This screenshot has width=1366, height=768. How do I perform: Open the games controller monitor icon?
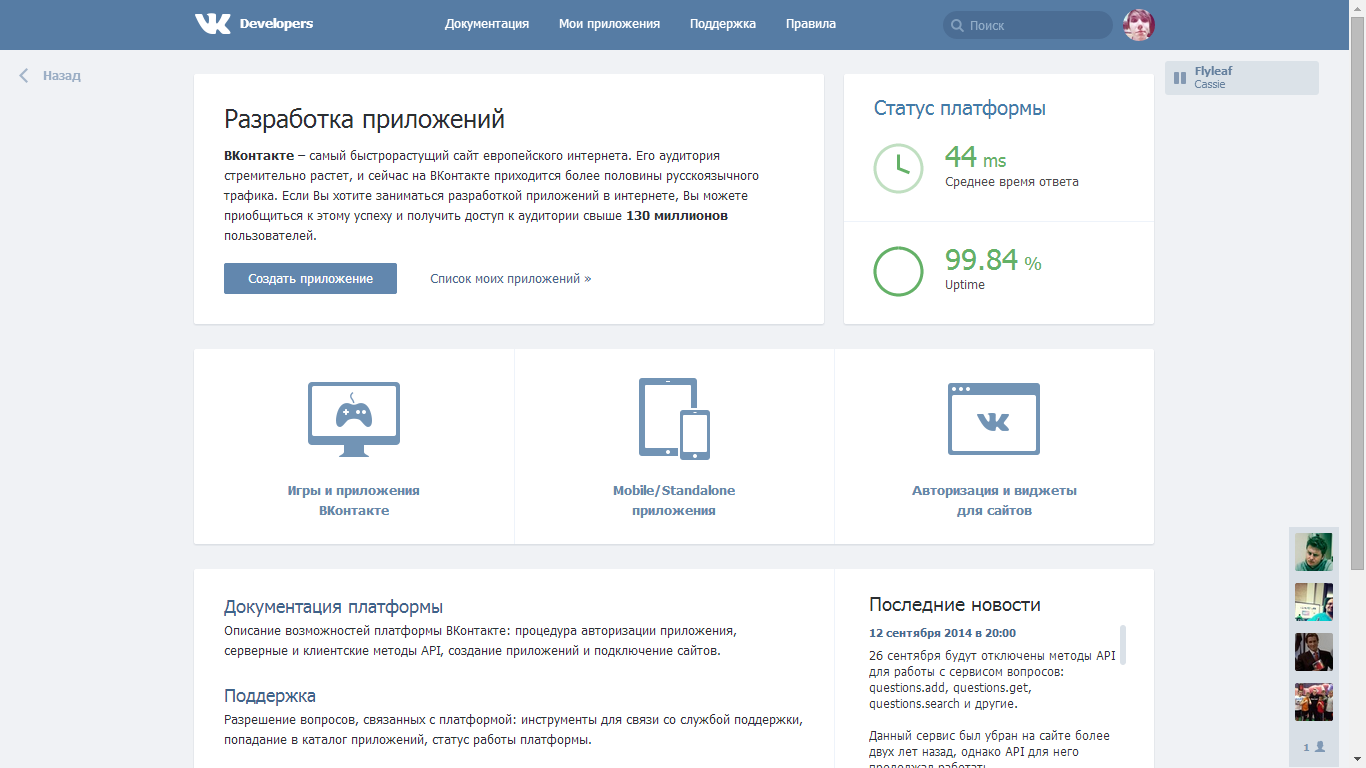click(x=354, y=419)
